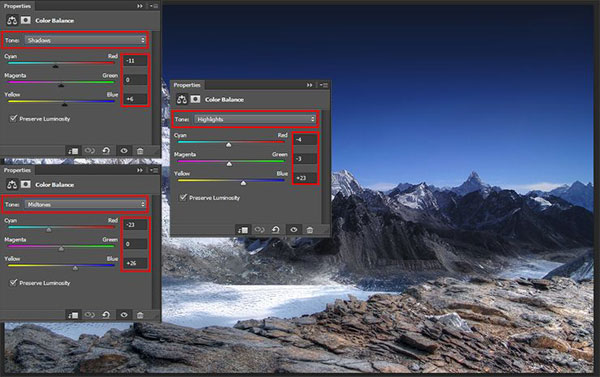Screen dimensions: 600x377
Task: Click the Magenta-Green value field showing -3
Action: pos(305,158)
